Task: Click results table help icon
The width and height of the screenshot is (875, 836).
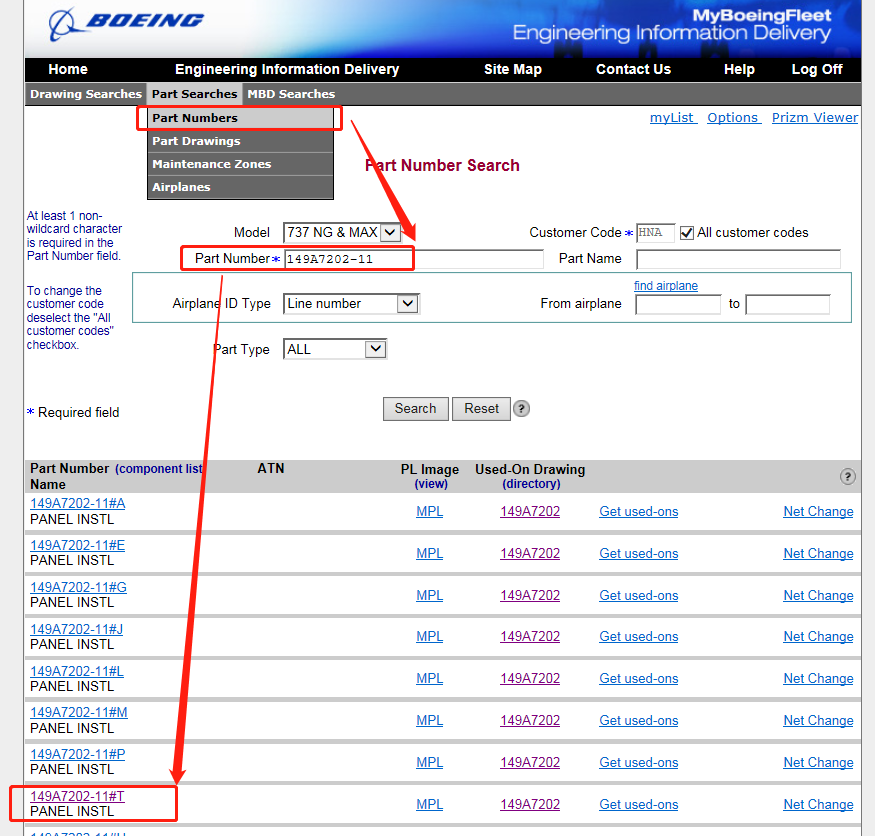Action: [848, 477]
